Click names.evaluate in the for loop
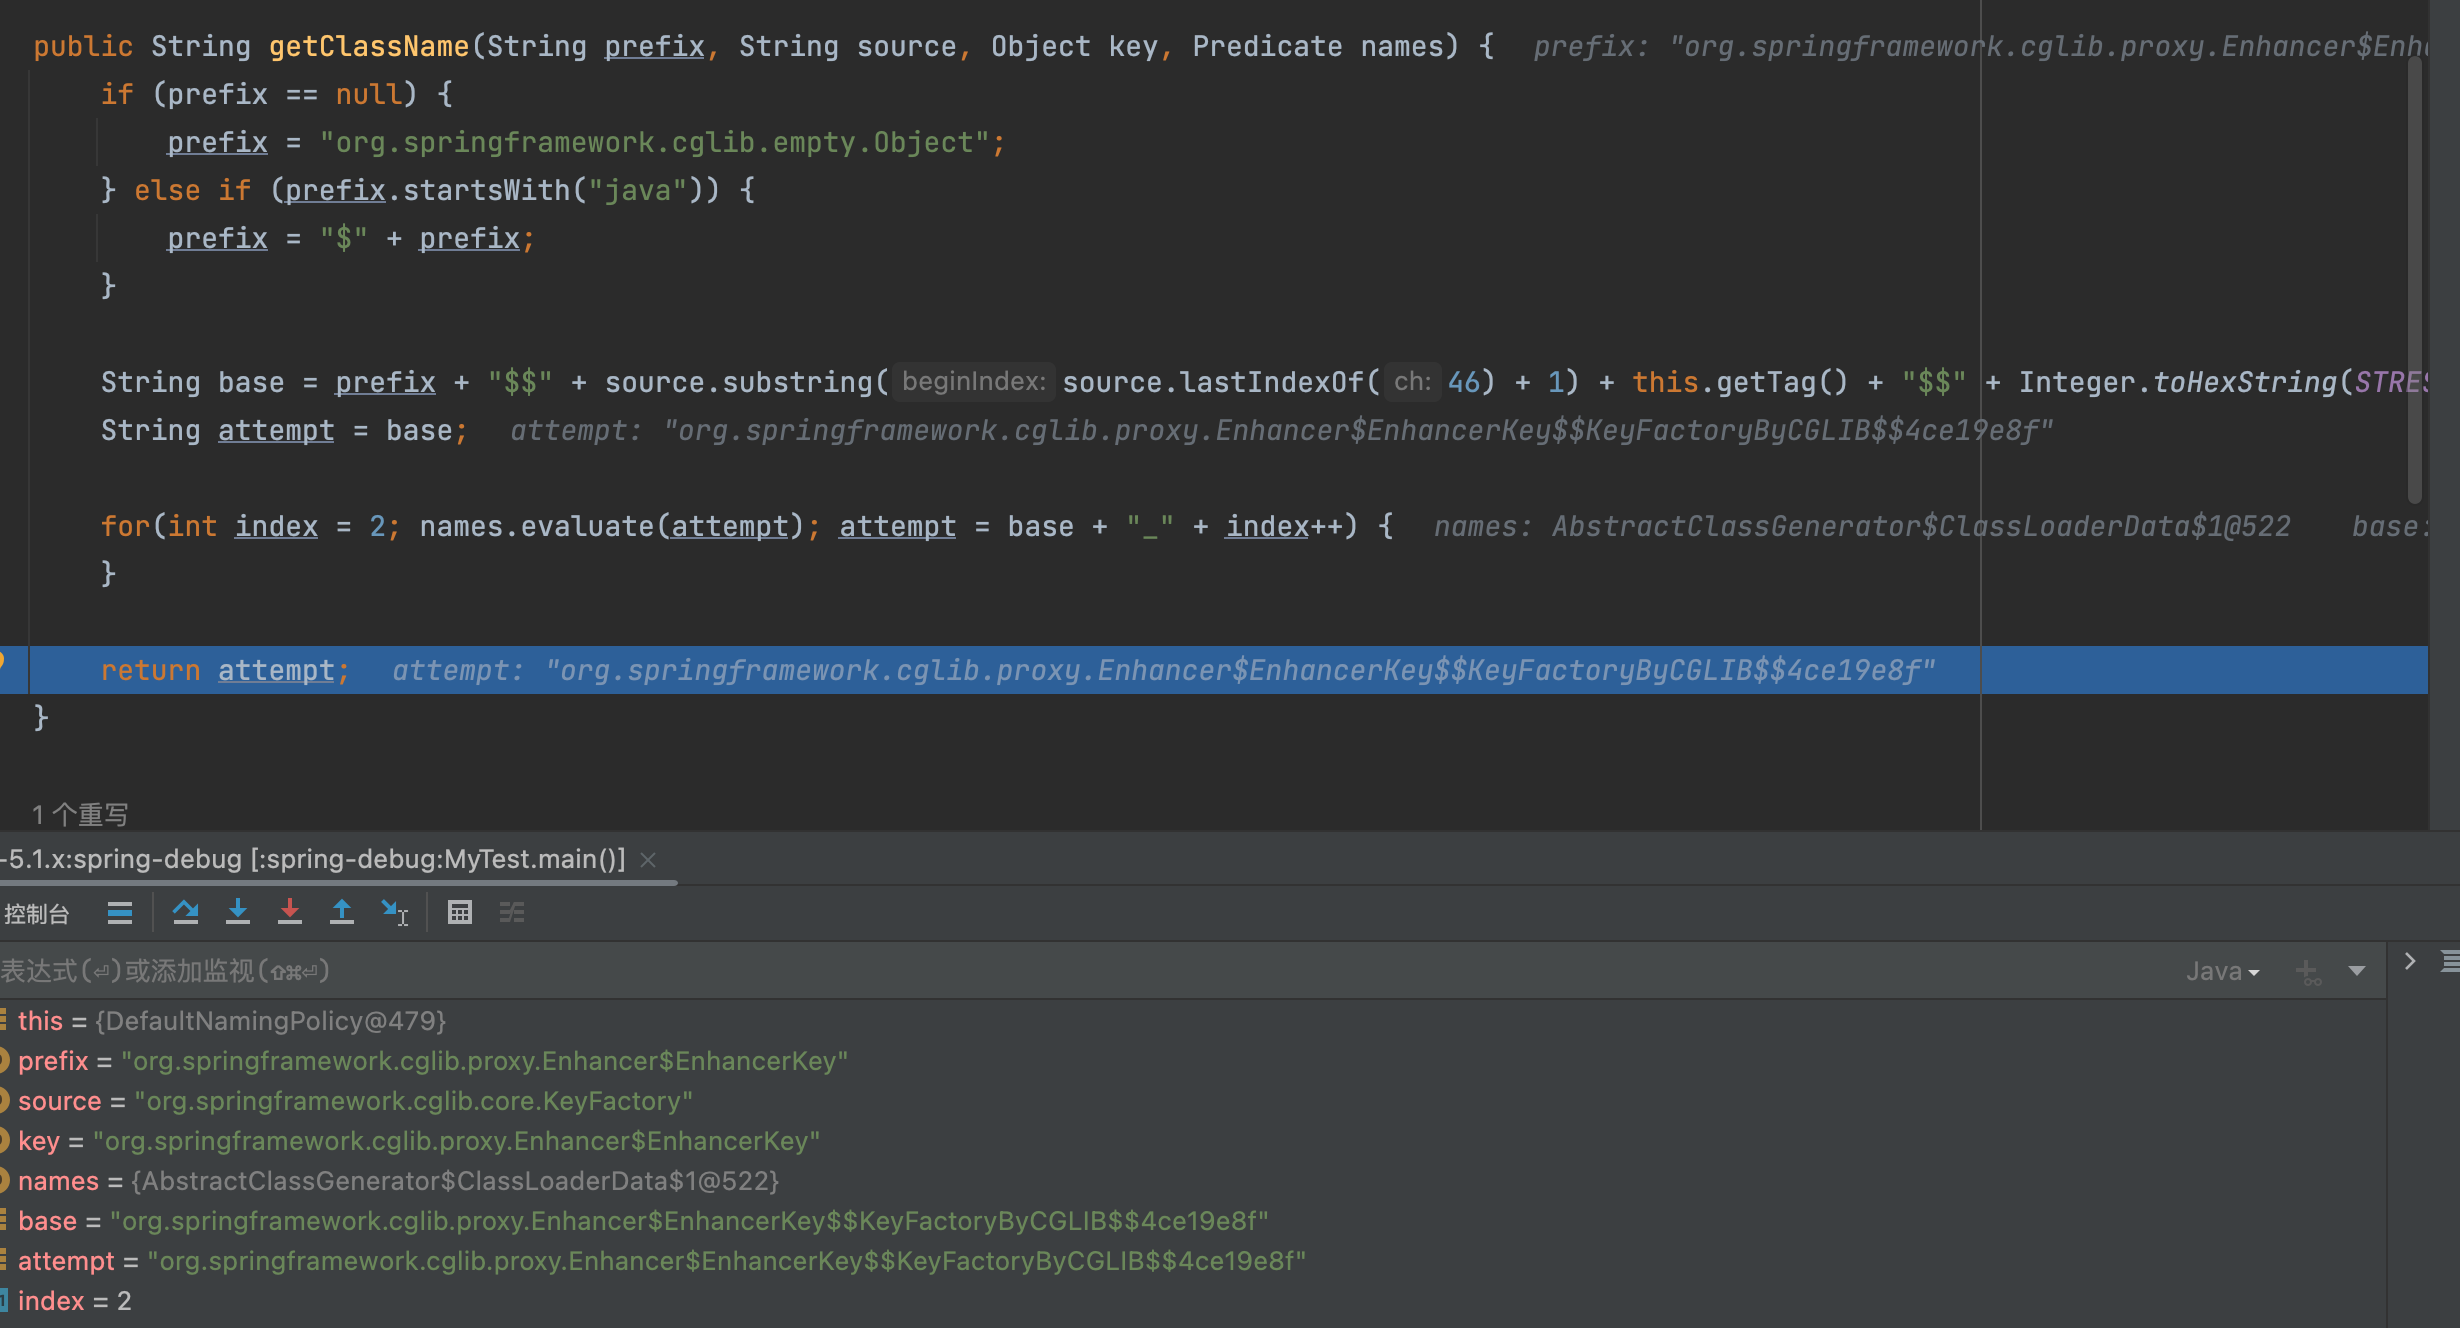 pos(536,527)
